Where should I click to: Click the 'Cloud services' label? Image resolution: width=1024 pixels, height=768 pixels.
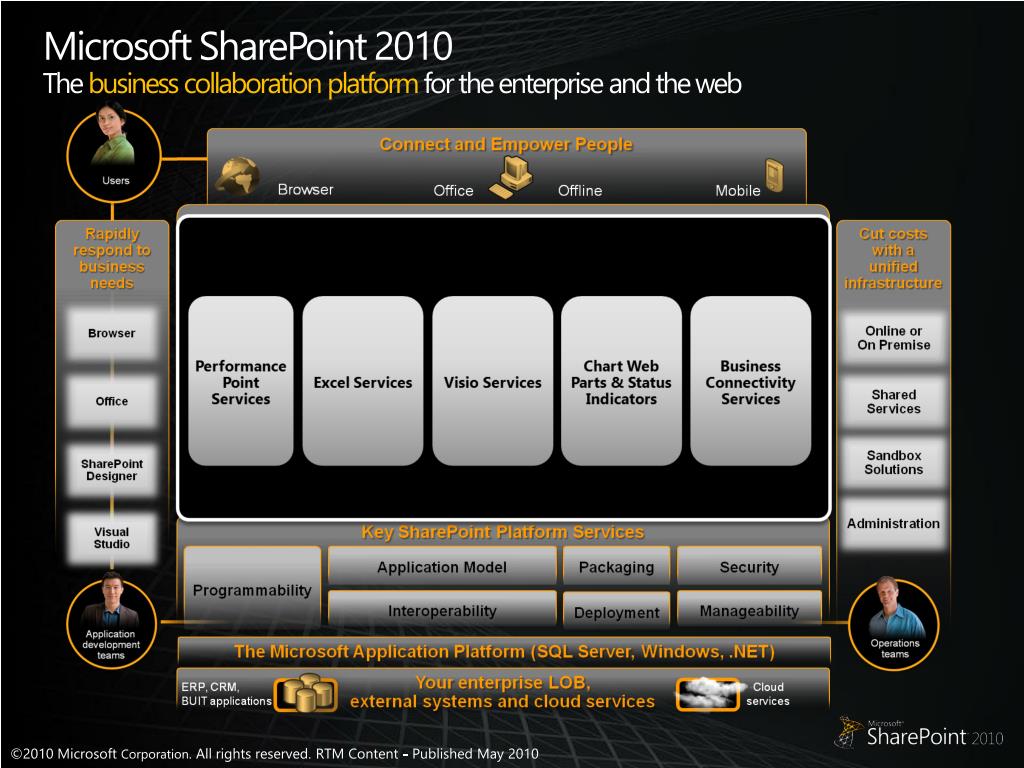tap(768, 694)
